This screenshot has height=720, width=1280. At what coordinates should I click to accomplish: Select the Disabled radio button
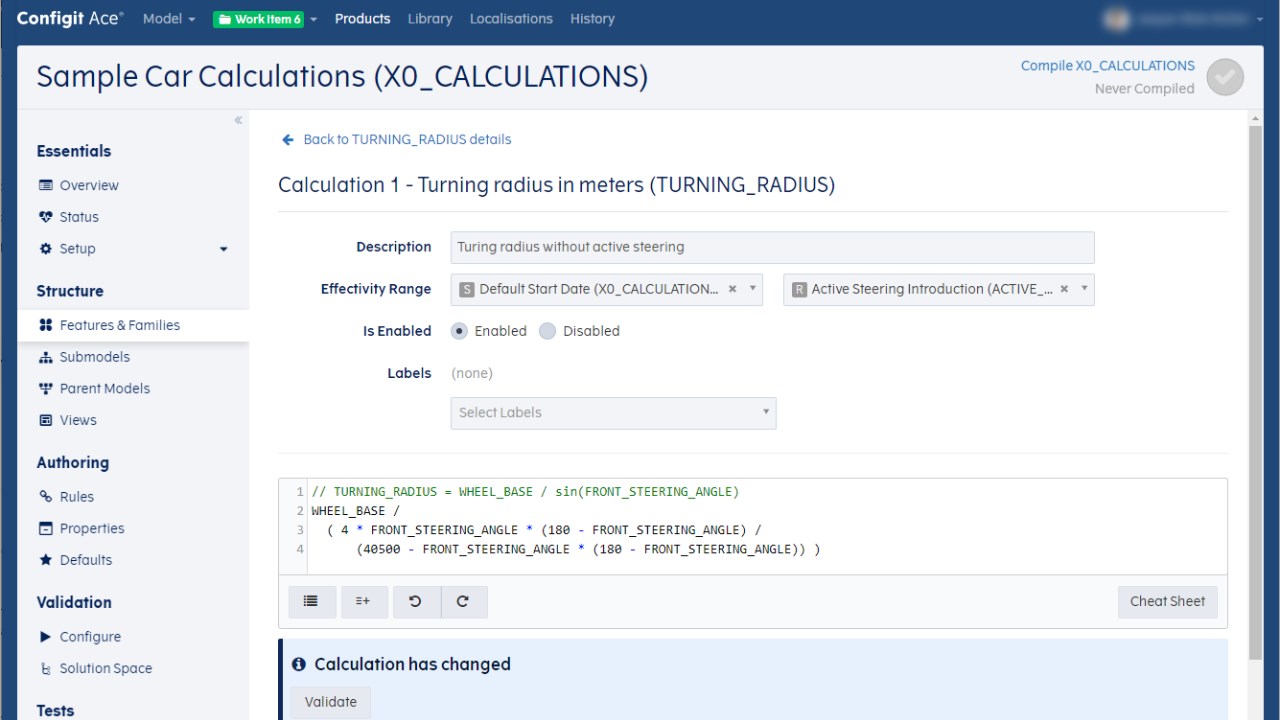click(547, 331)
